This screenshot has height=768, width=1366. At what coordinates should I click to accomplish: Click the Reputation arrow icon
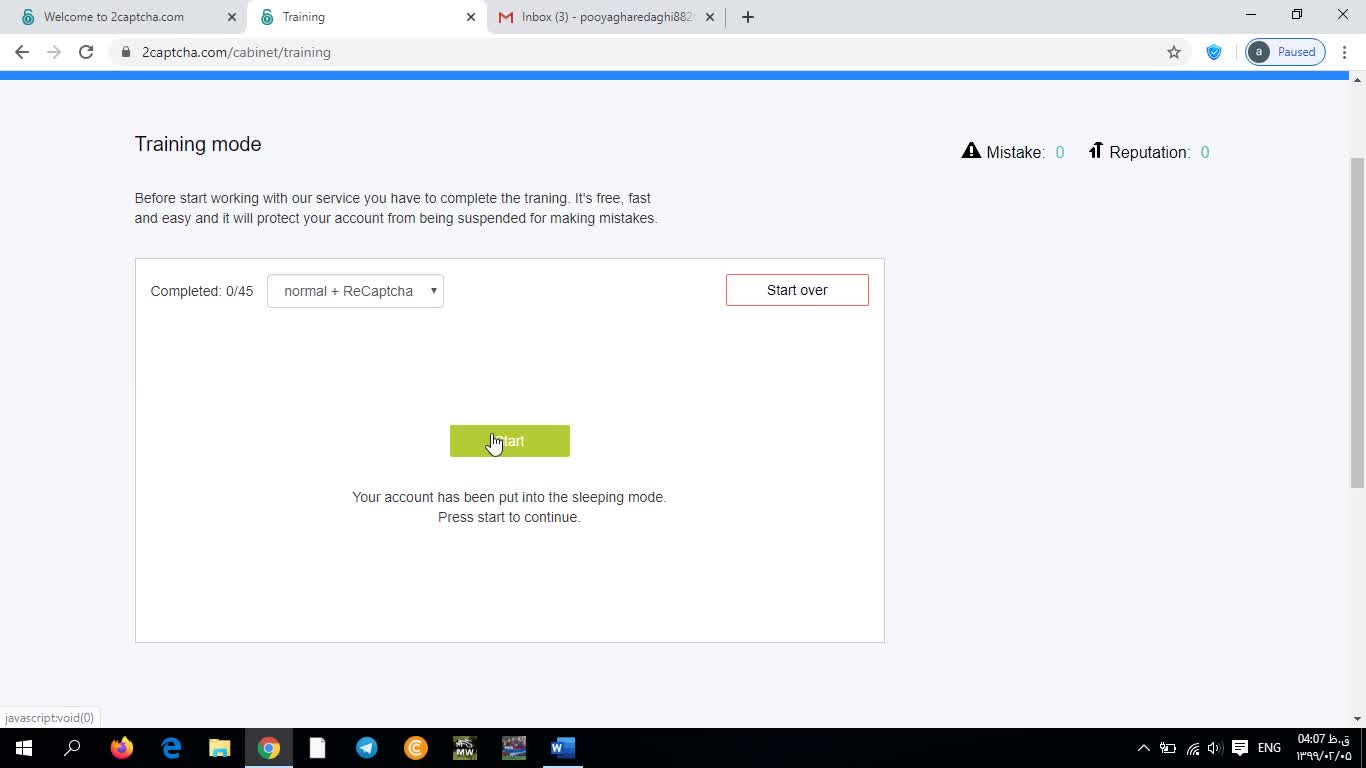coord(1096,151)
